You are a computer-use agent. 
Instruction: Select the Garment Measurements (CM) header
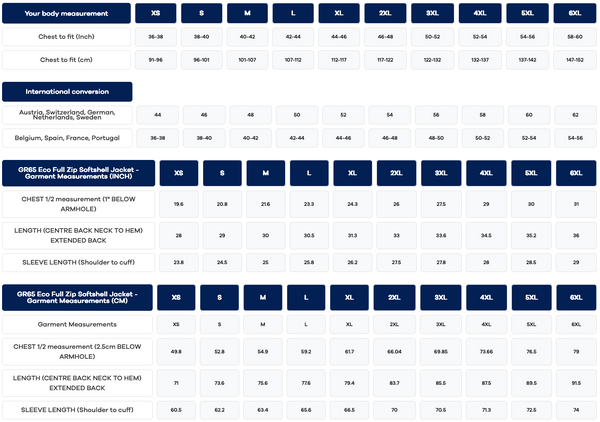[x=77, y=297]
